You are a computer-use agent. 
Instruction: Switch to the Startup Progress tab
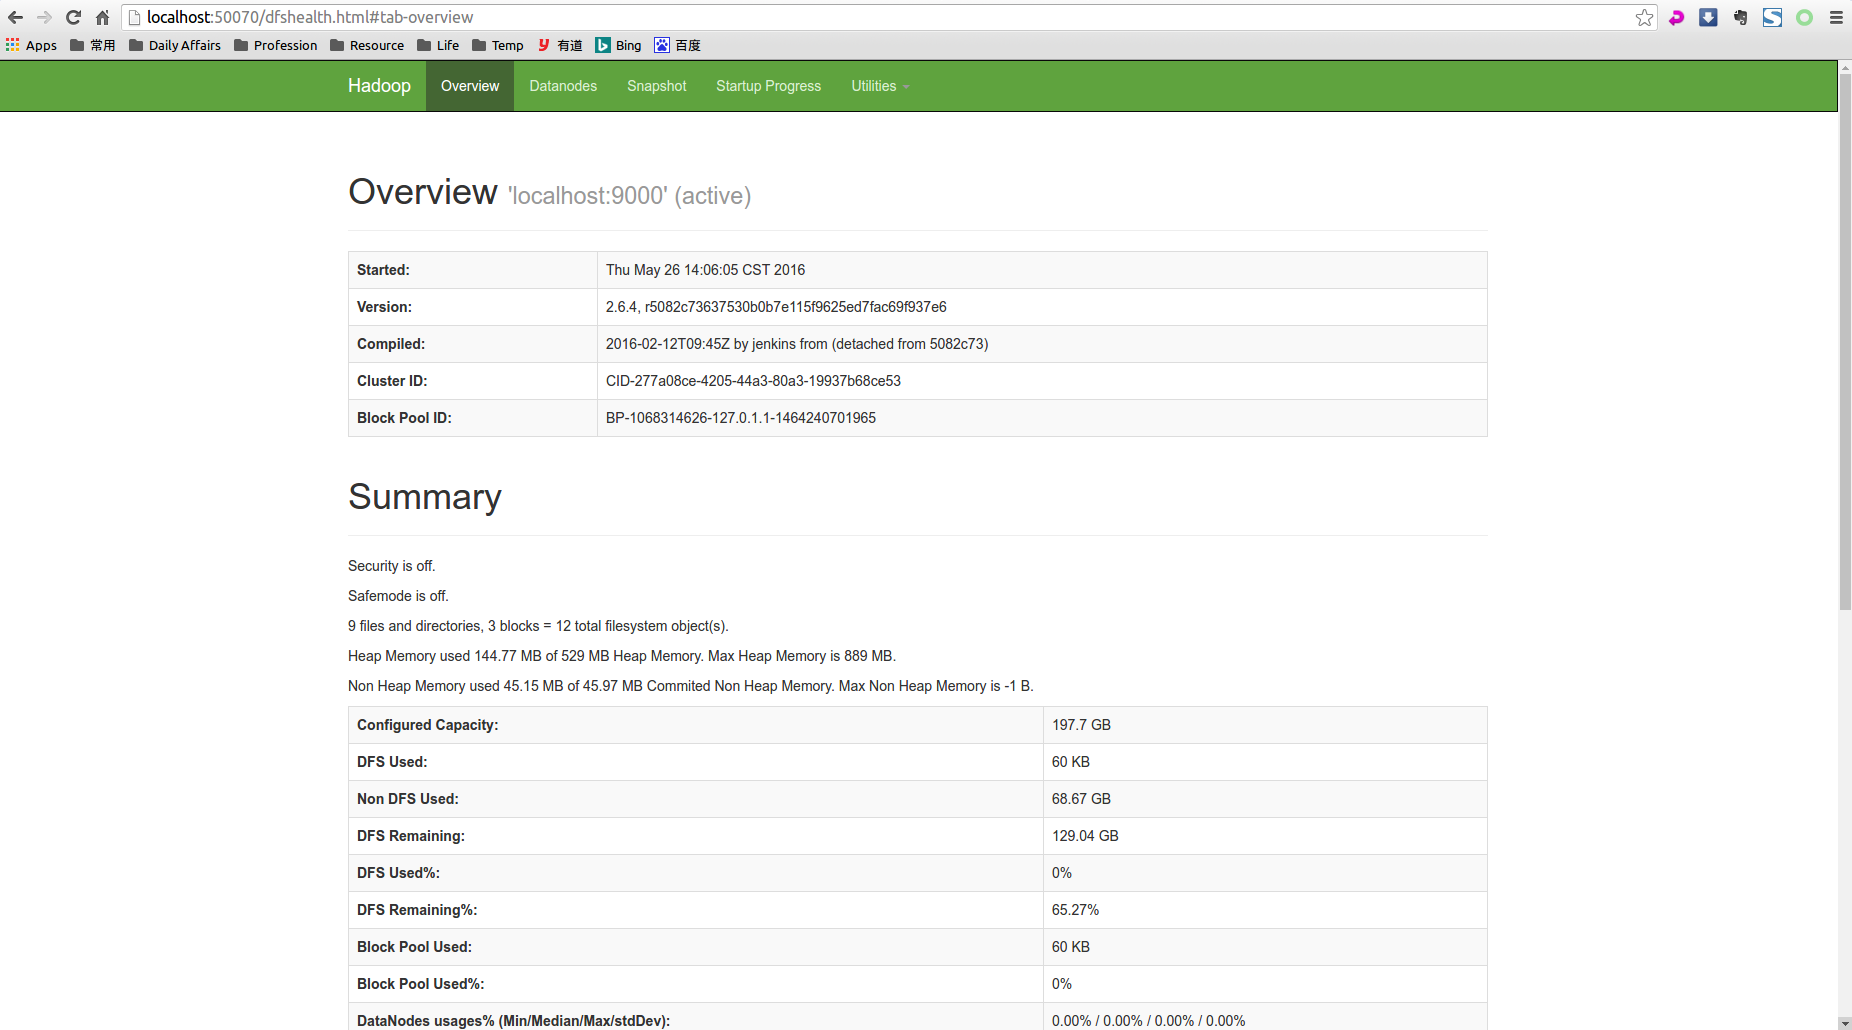click(x=768, y=86)
